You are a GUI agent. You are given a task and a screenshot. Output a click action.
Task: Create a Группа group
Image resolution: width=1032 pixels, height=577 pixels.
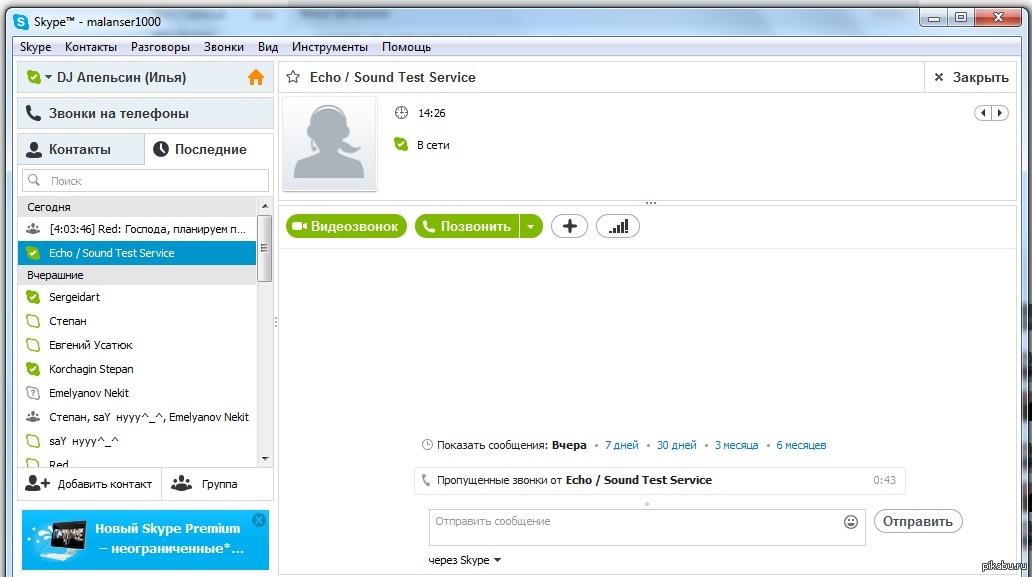point(217,484)
